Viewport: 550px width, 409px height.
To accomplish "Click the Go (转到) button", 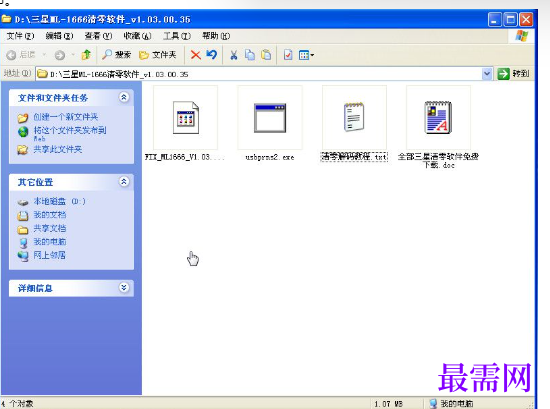I will [x=513, y=74].
